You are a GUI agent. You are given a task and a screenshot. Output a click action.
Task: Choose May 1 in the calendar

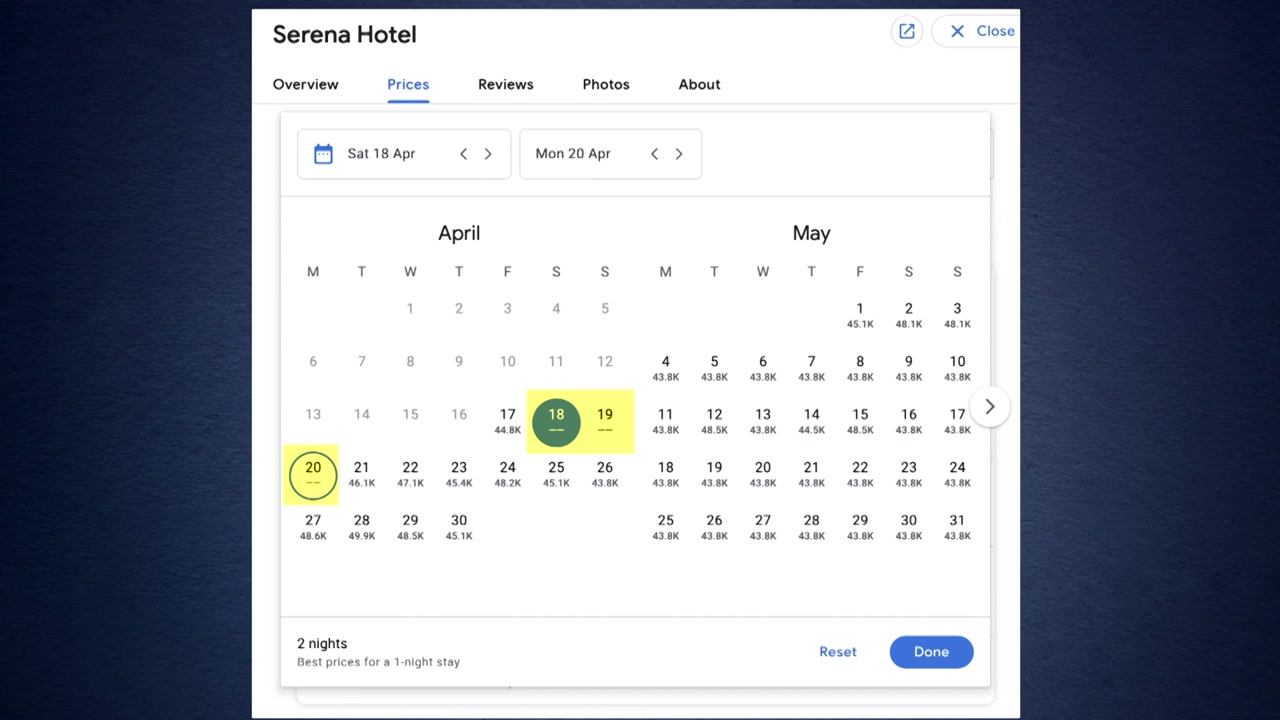(859, 315)
